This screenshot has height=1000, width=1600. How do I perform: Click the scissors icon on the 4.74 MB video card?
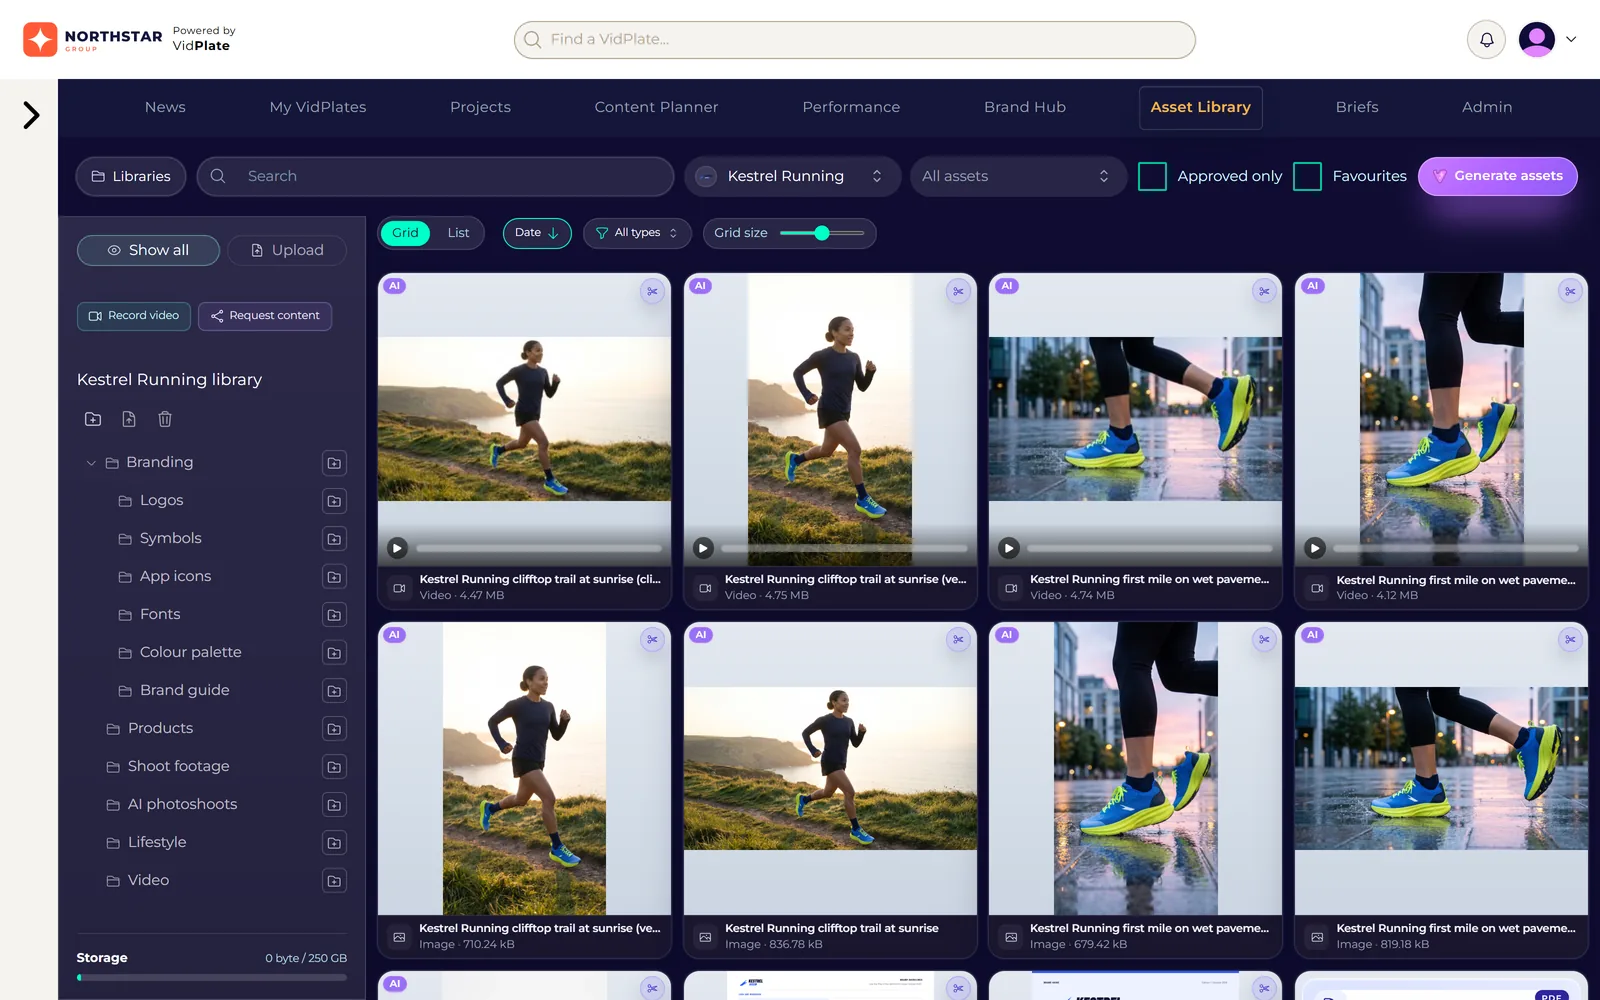[x=1264, y=291]
